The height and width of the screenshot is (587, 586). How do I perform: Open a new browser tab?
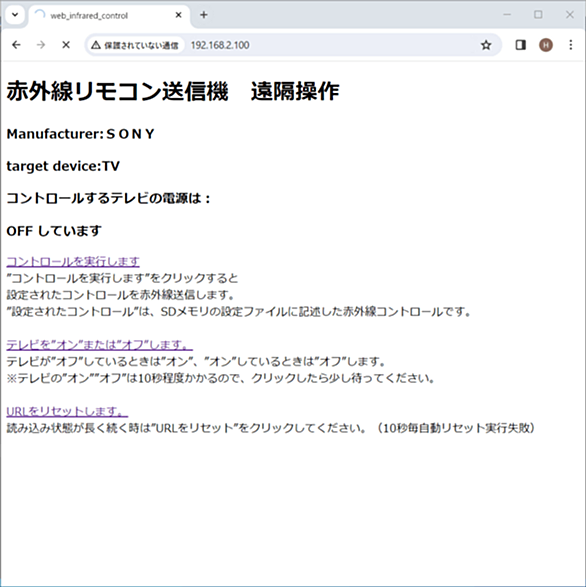(x=204, y=15)
